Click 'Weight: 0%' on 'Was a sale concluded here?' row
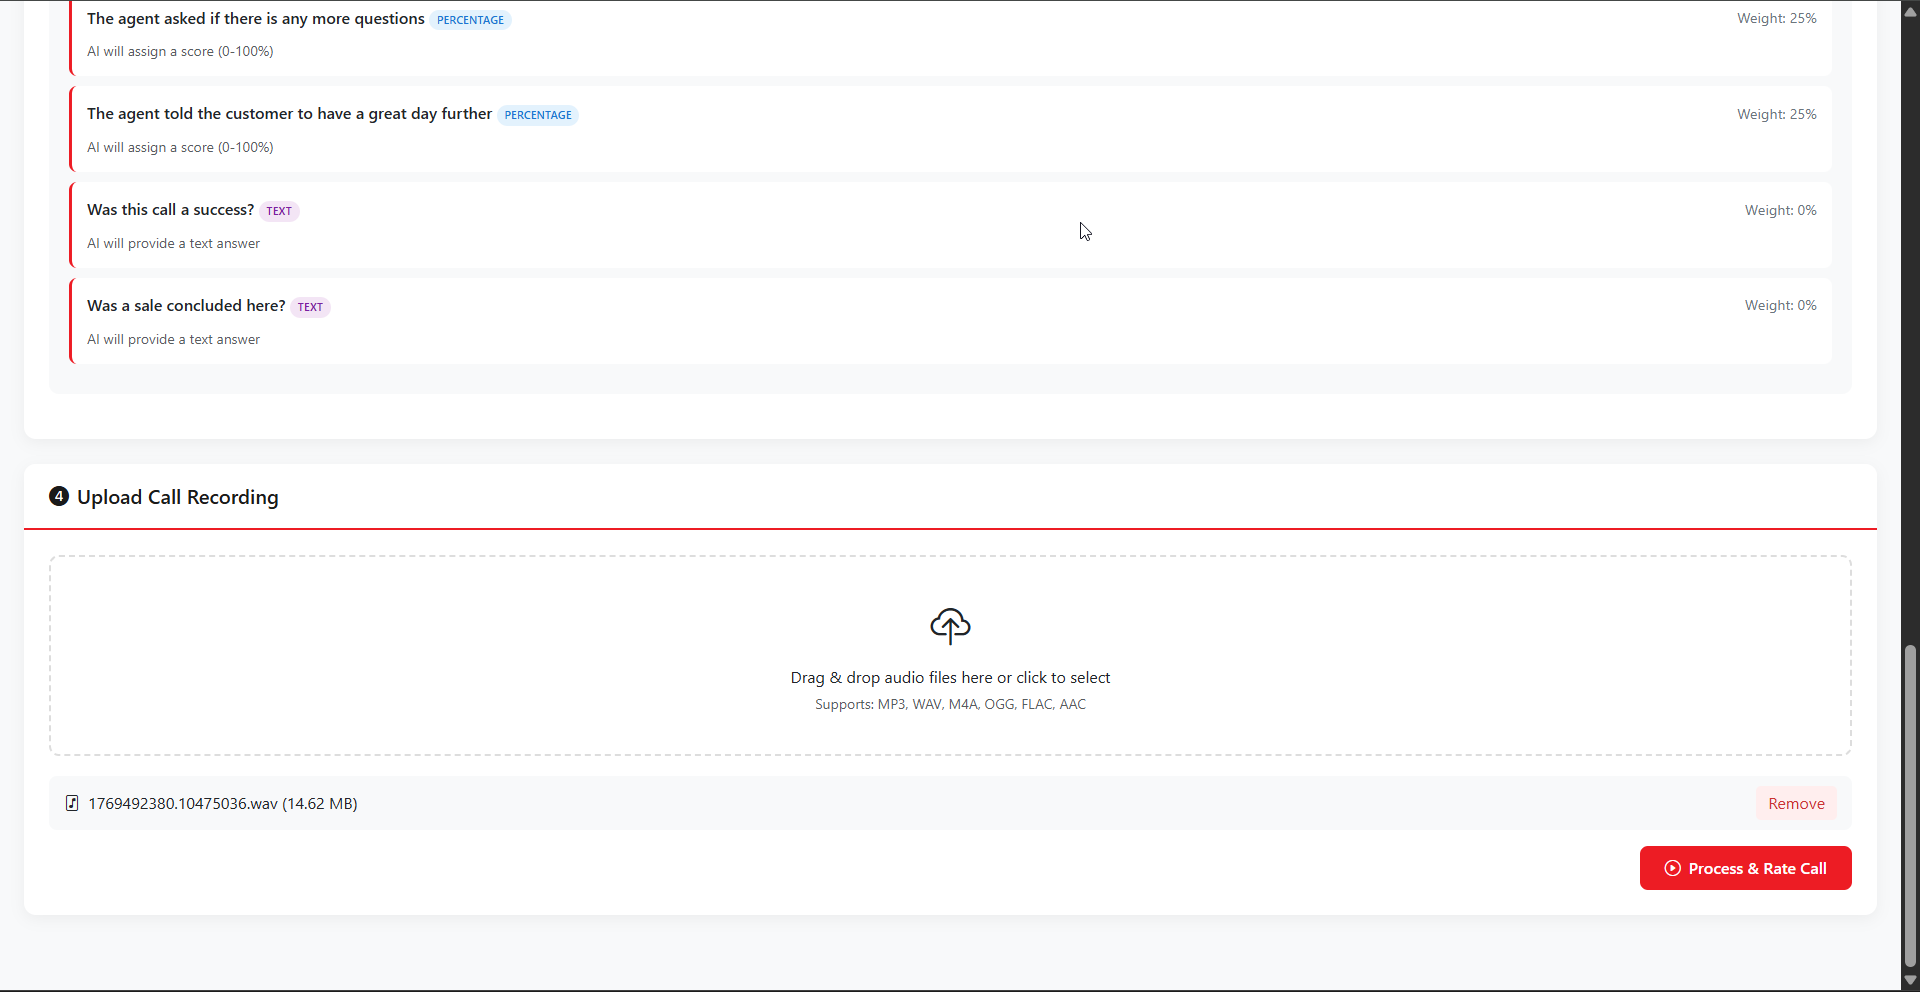Viewport: 1920px width, 992px height. point(1780,305)
